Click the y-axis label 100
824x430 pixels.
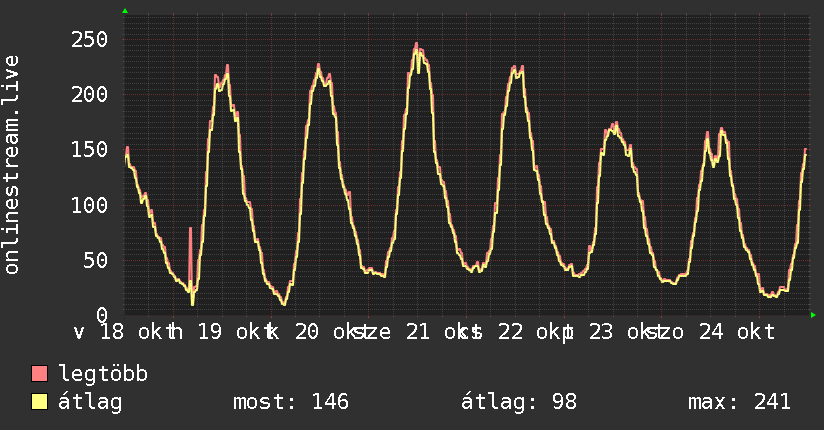click(89, 205)
